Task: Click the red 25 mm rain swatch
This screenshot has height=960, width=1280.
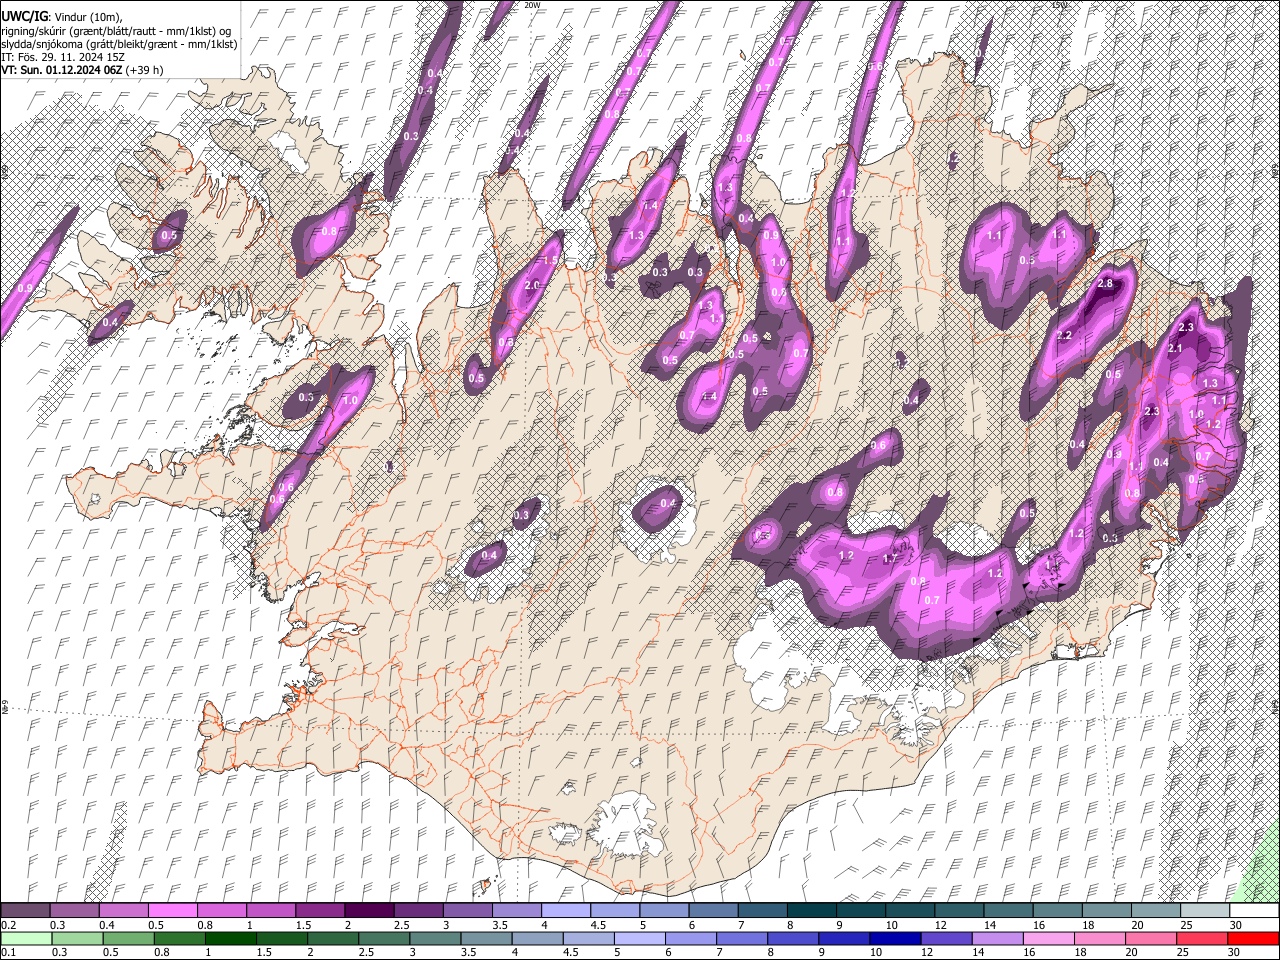Action: pyautogui.click(x=1202, y=938)
